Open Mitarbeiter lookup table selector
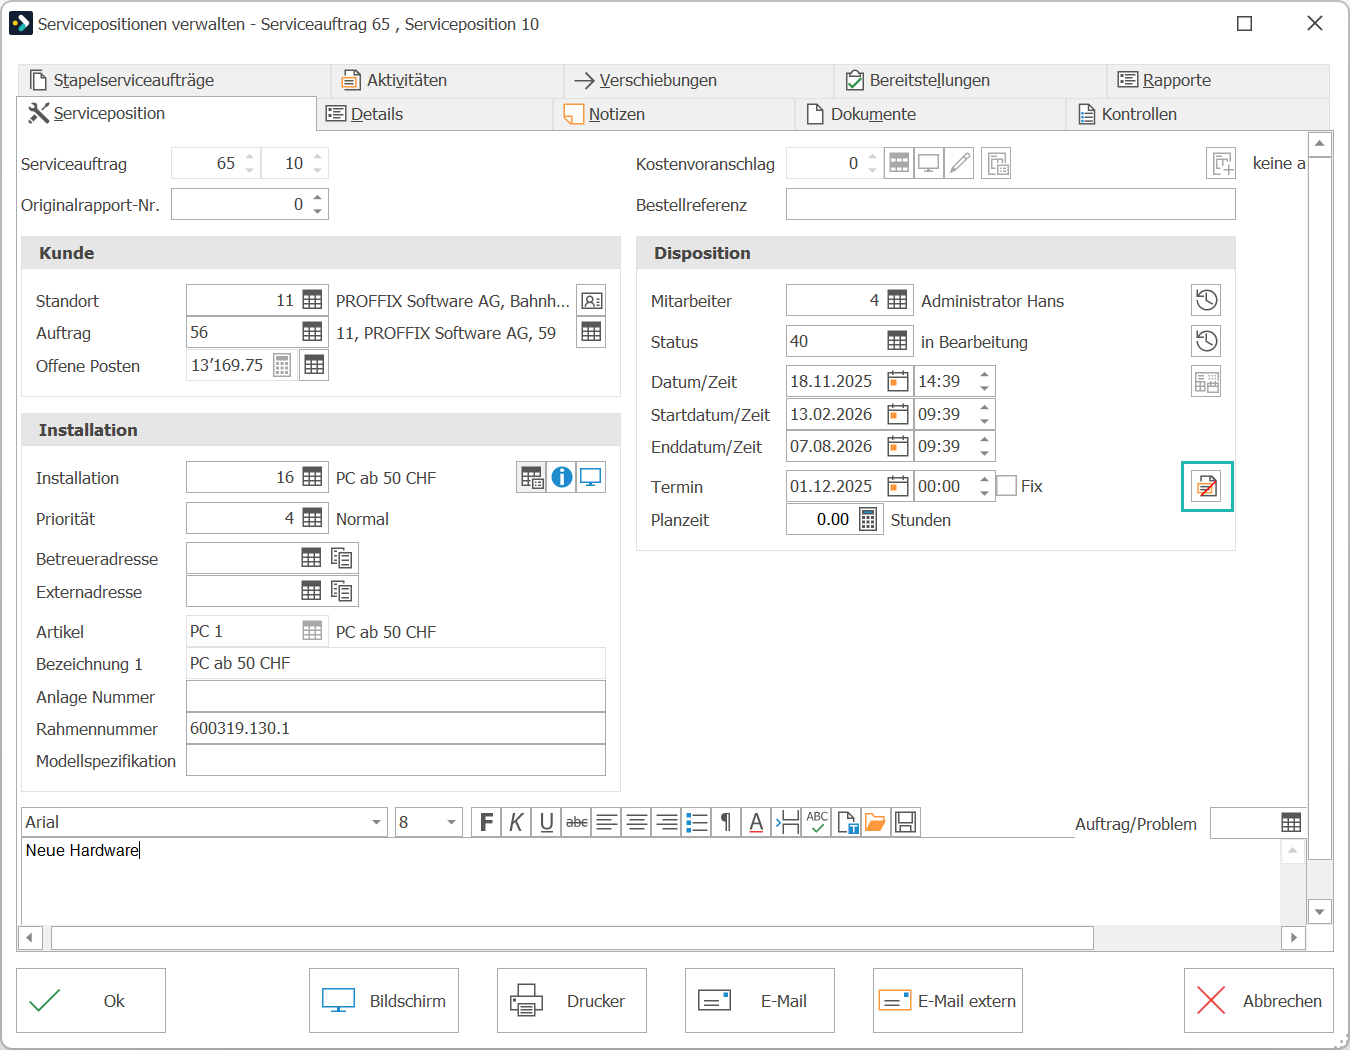The image size is (1350, 1050). [897, 300]
